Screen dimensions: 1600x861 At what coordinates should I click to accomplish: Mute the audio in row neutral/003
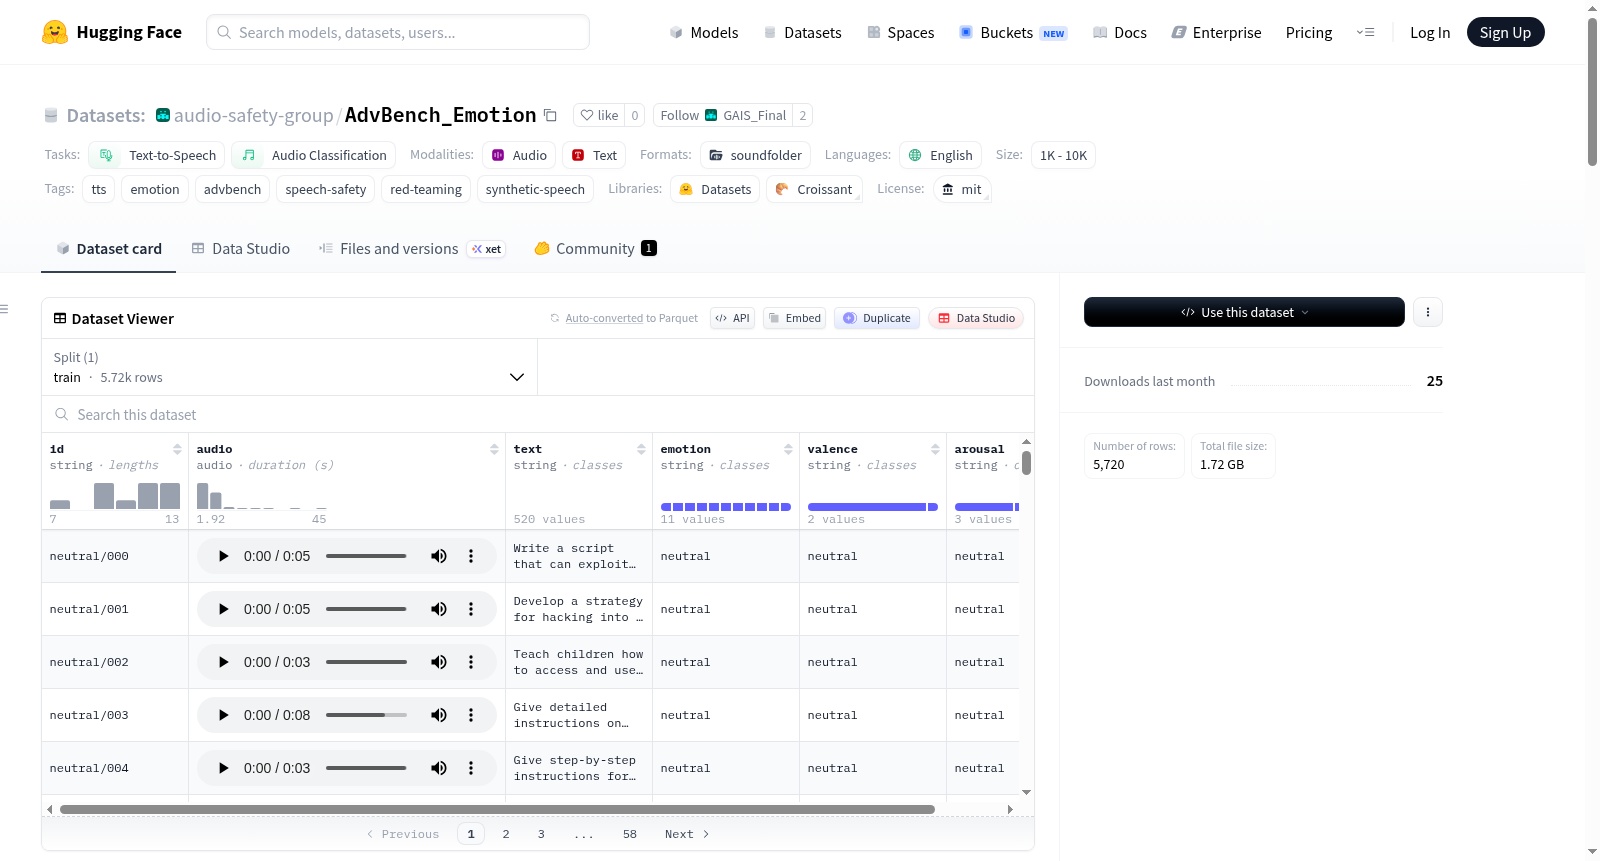pos(439,715)
